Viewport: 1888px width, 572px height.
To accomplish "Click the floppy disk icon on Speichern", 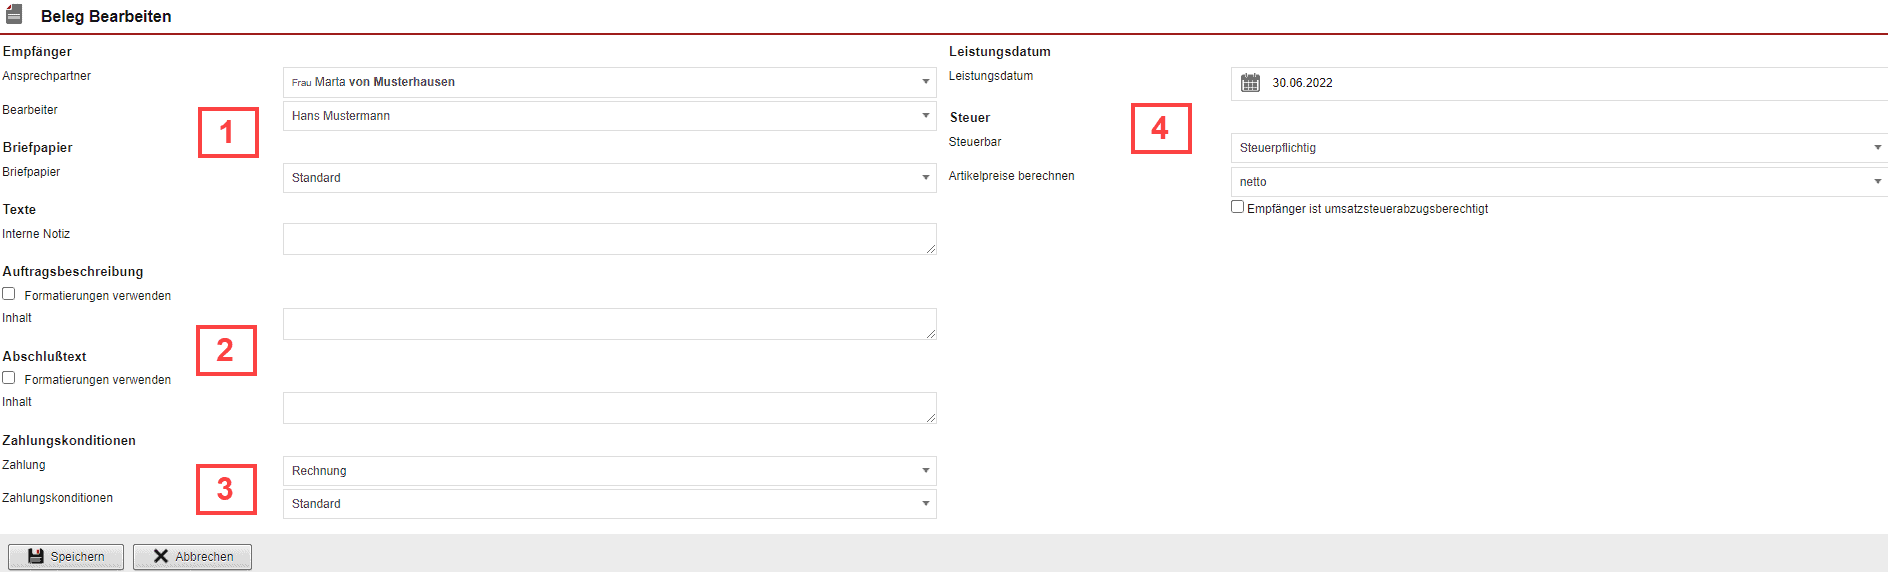I will pos(36,556).
